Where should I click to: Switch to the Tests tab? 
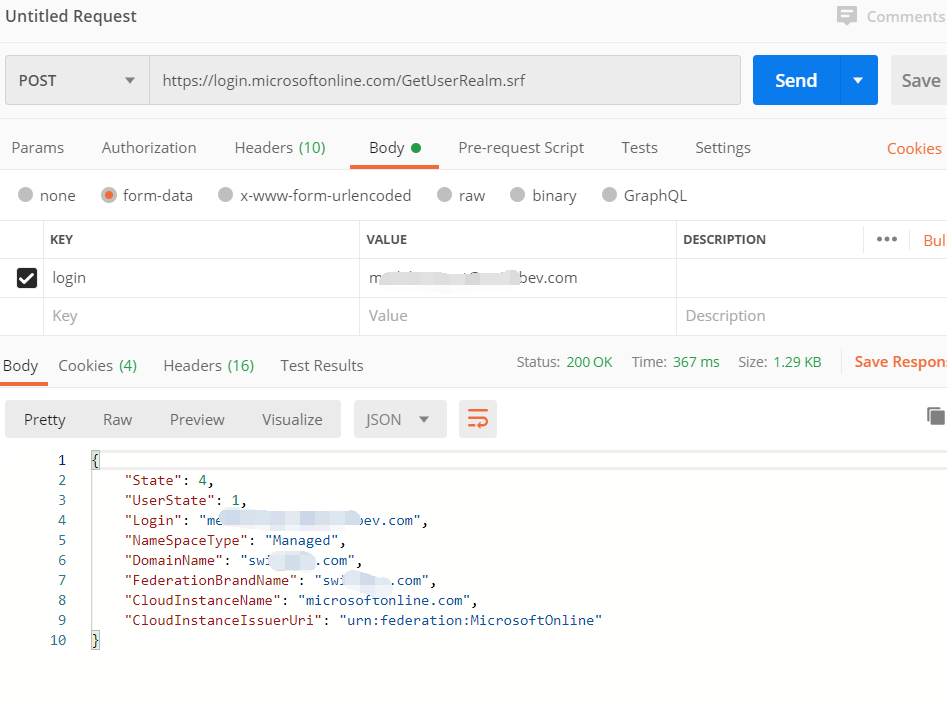coord(639,147)
